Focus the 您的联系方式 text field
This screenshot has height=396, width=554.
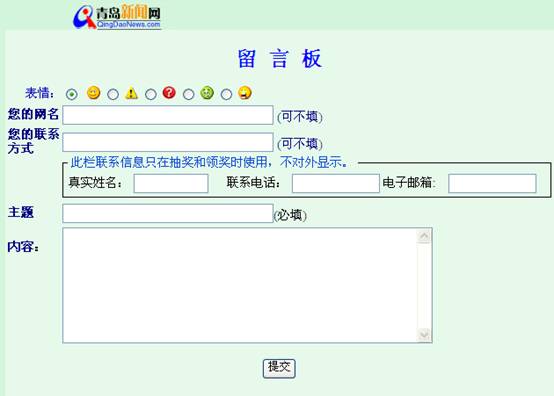click(x=168, y=142)
